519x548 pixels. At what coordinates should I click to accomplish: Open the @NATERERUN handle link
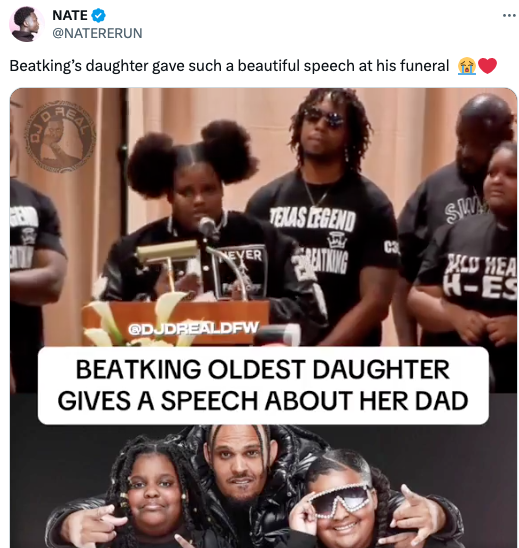97,33
